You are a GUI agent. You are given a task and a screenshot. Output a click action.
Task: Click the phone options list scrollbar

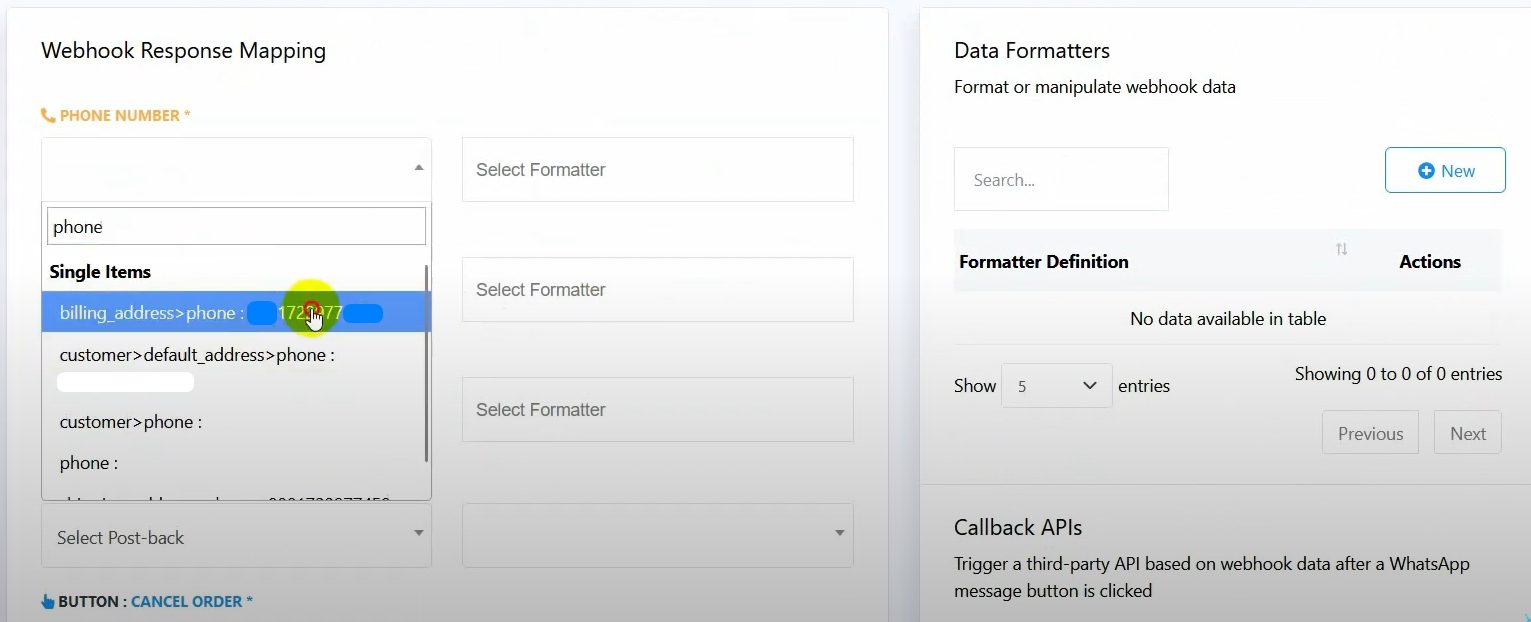pyautogui.click(x=428, y=362)
